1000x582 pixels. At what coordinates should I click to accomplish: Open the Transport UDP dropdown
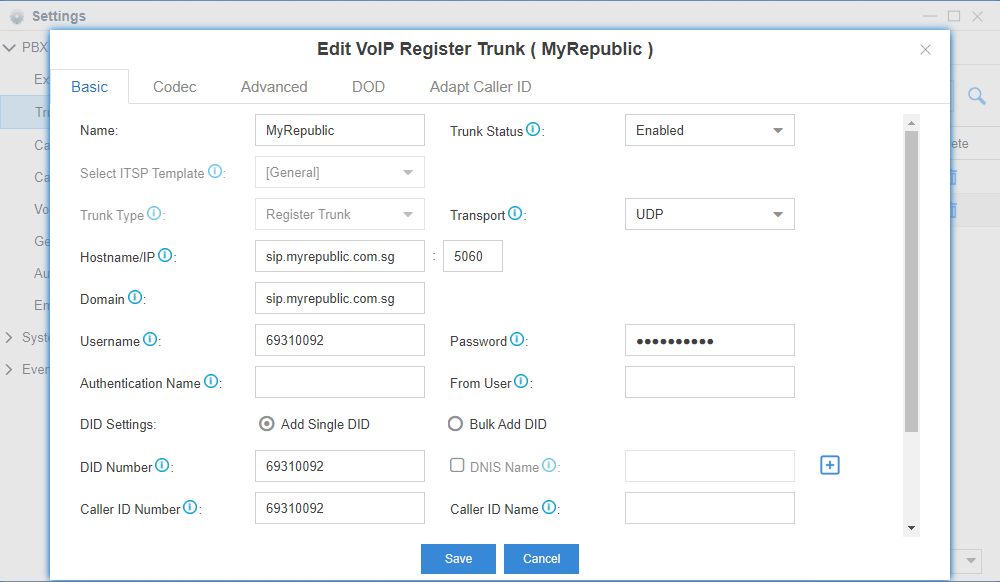tap(709, 214)
